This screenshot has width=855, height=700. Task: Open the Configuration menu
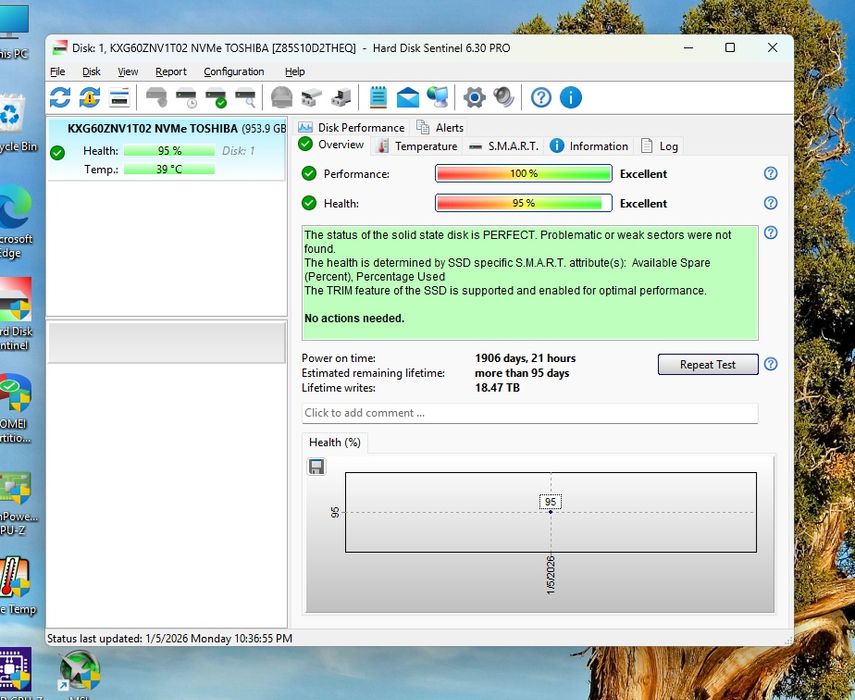coord(234,71)
